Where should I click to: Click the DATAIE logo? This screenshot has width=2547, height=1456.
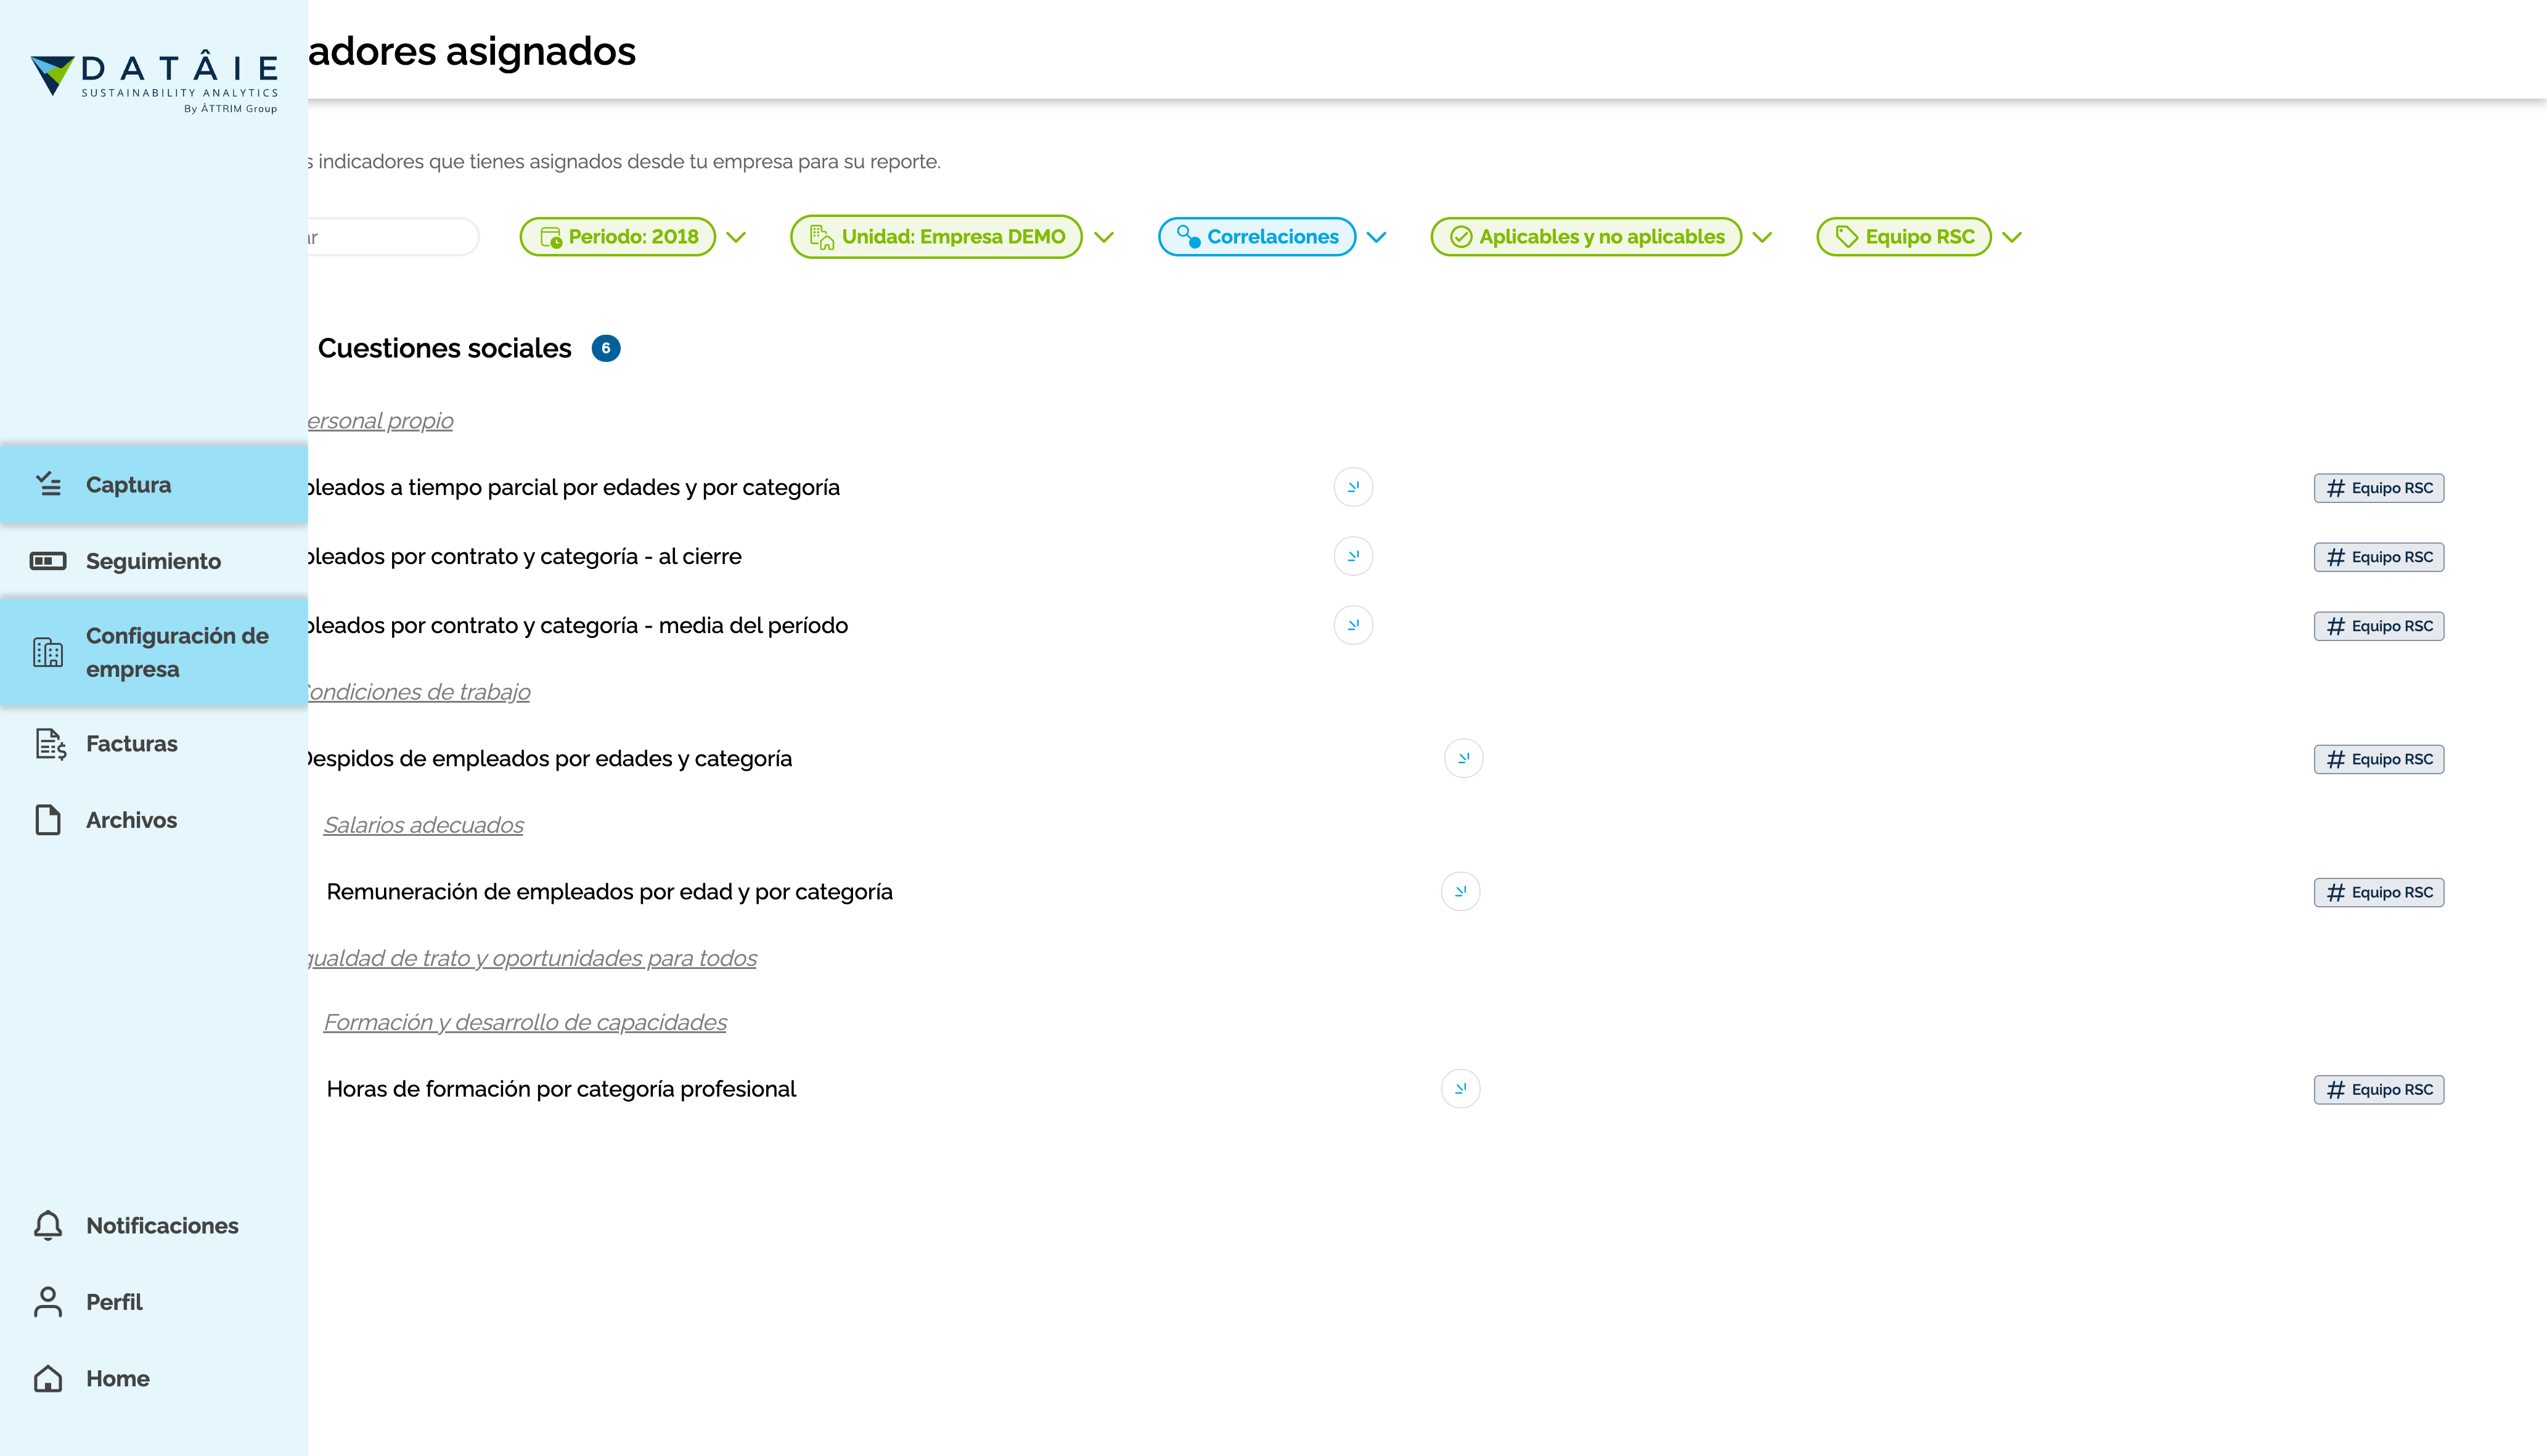point(154,80)
